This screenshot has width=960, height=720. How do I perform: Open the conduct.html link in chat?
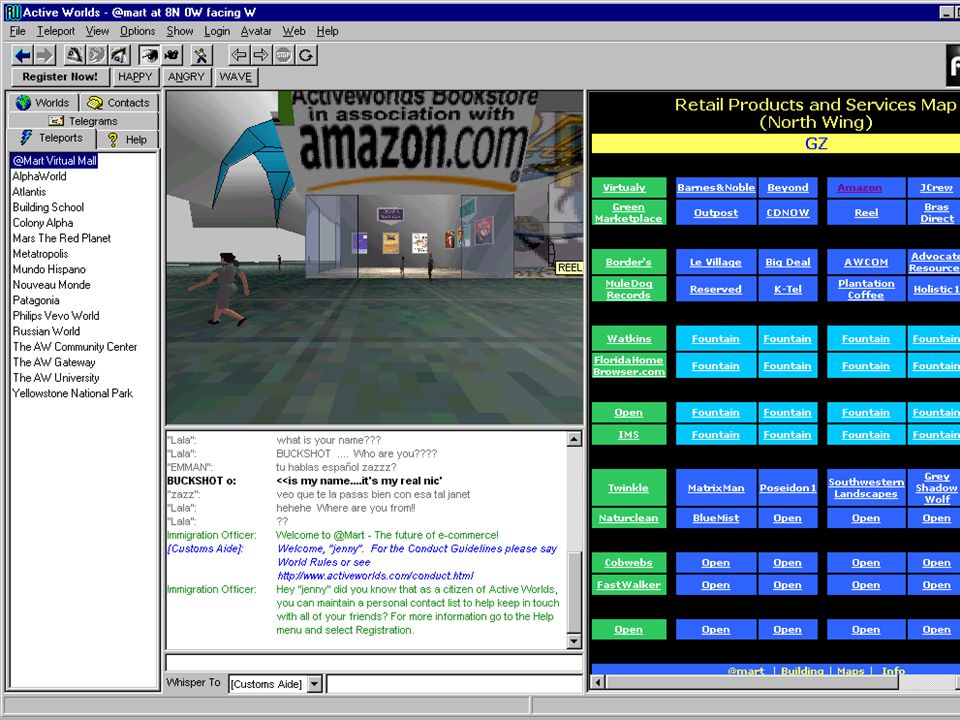(375, 576)
